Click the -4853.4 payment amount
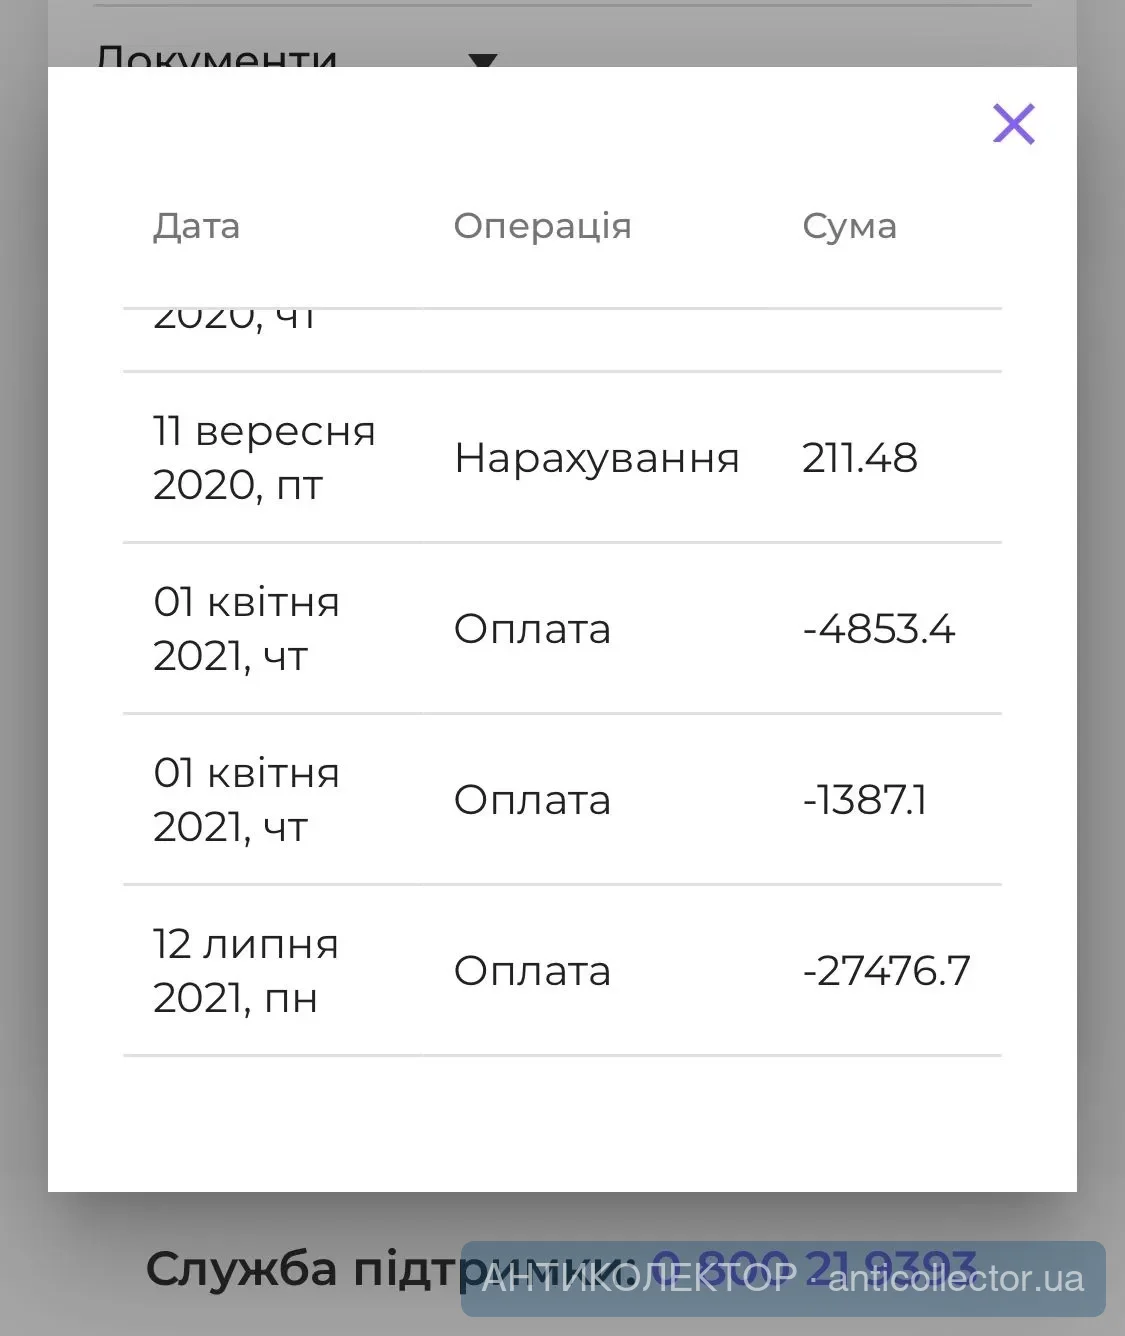 pyautogui.click(x=878, y=629)
